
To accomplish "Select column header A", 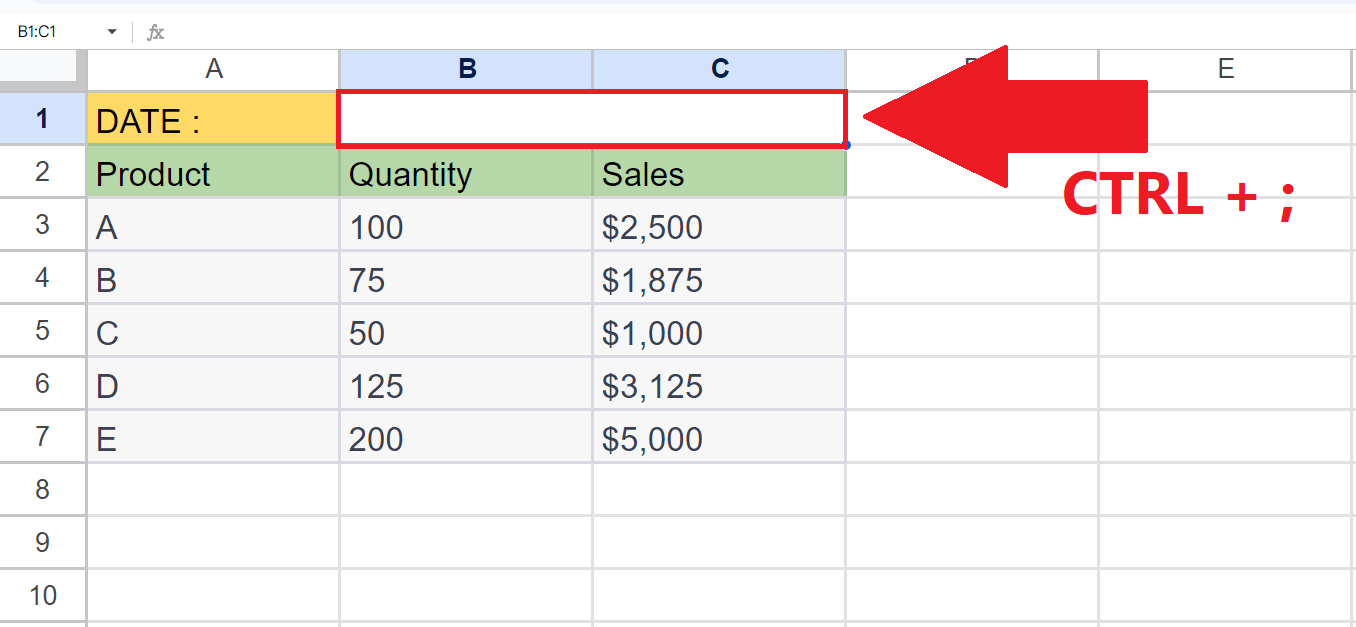I will point(213,69).
